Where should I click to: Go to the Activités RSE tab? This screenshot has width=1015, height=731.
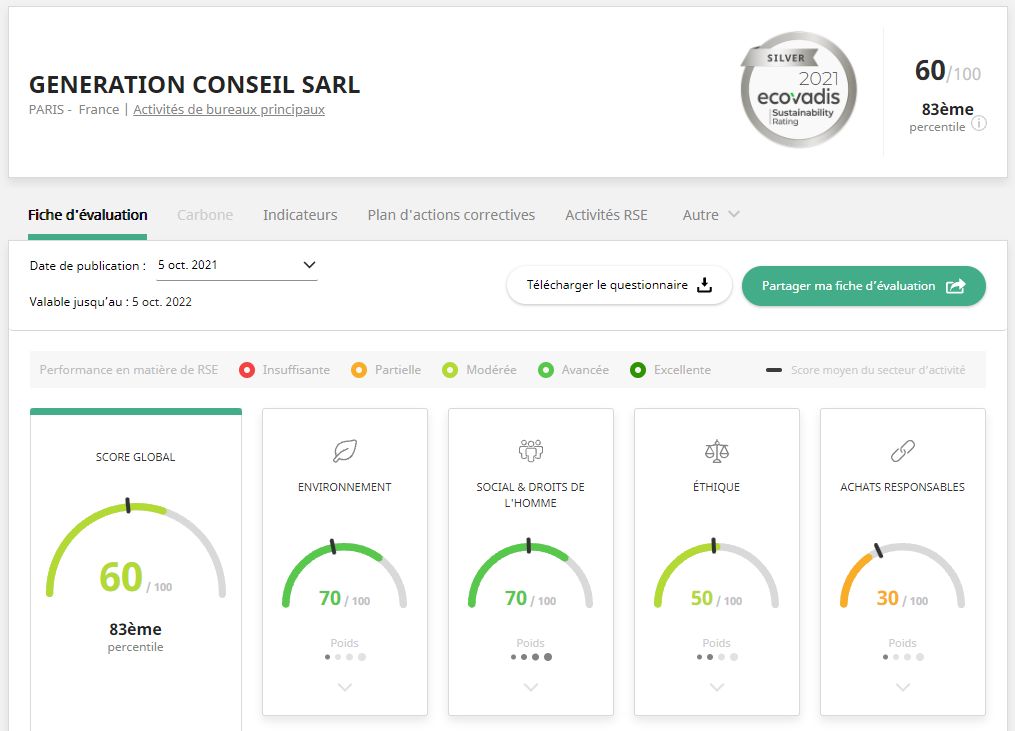pyautogui.click(x=606, y=215)
